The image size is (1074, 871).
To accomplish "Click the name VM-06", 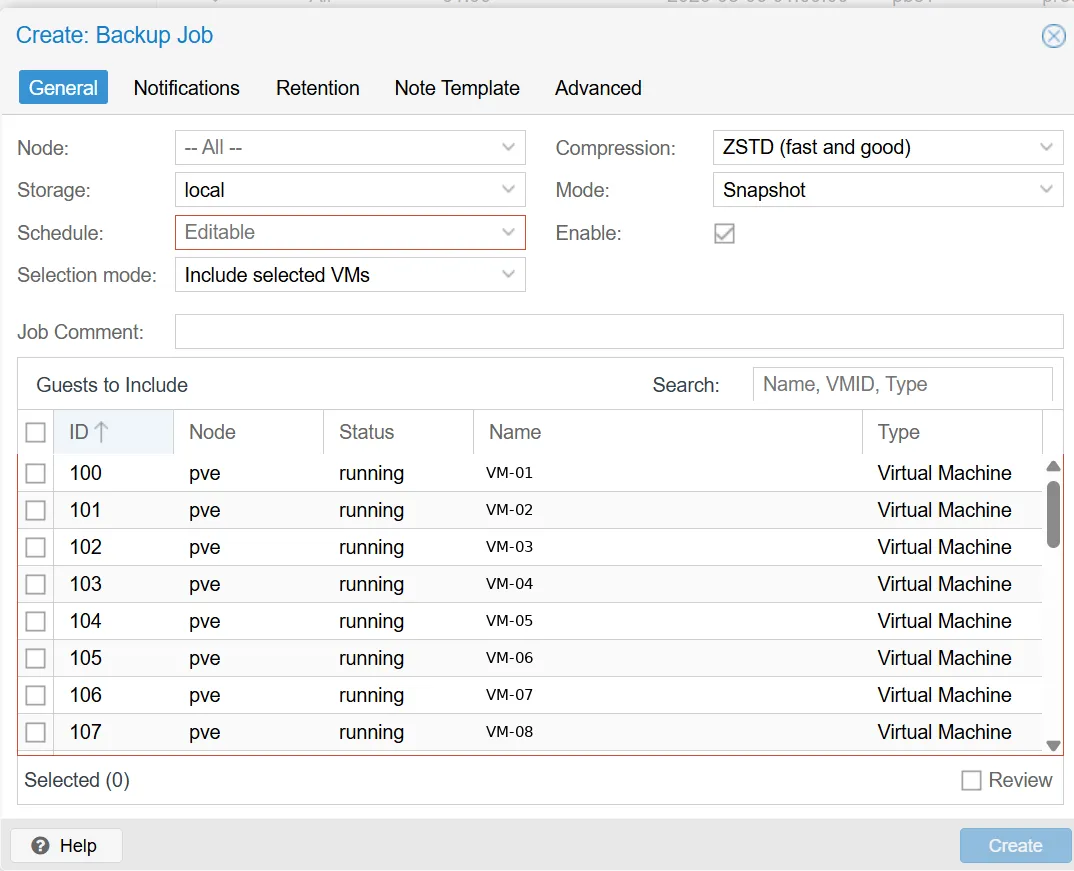I will point(510,657).
